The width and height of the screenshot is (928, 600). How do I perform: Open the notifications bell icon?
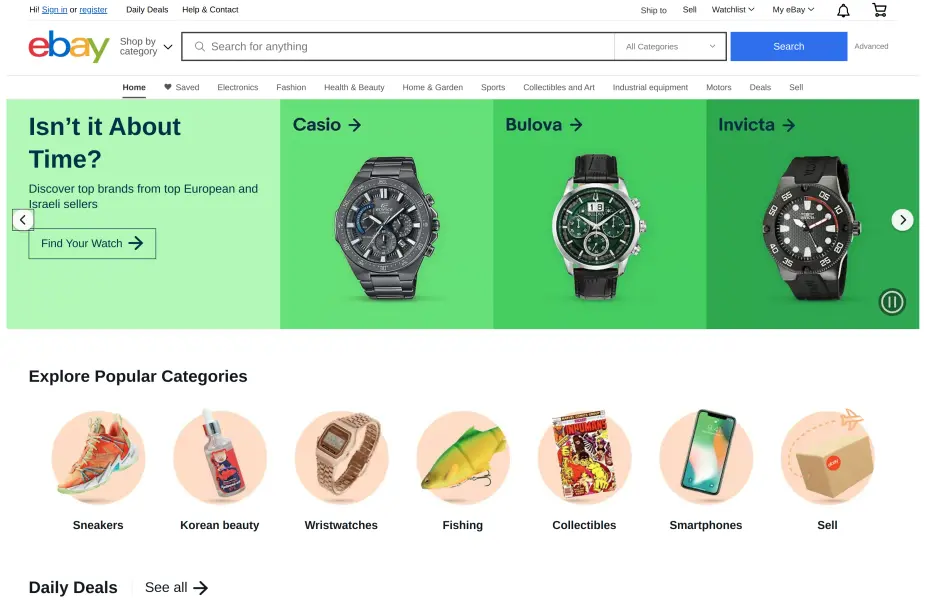(x=843, y=10)
